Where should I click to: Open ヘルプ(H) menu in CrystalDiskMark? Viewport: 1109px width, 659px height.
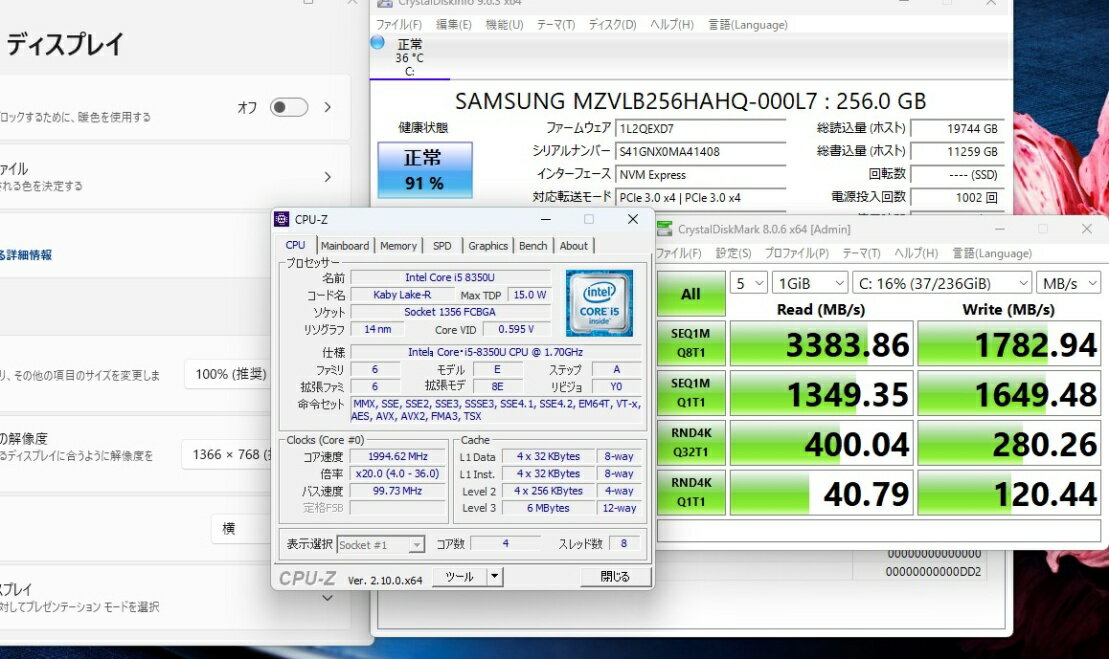[x=916, y=253]
